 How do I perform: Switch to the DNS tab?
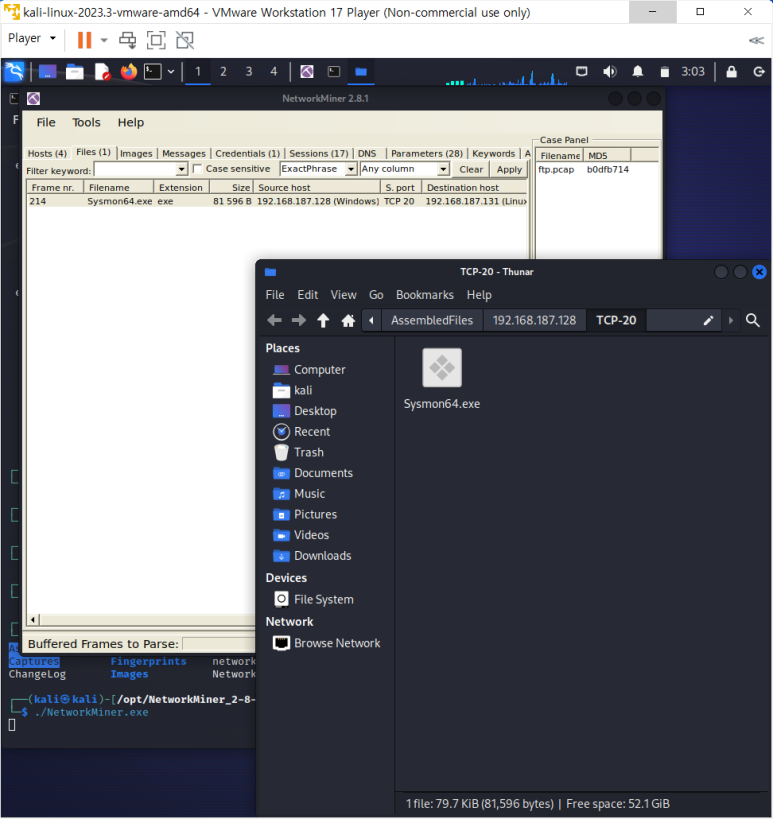click(367, 154)
